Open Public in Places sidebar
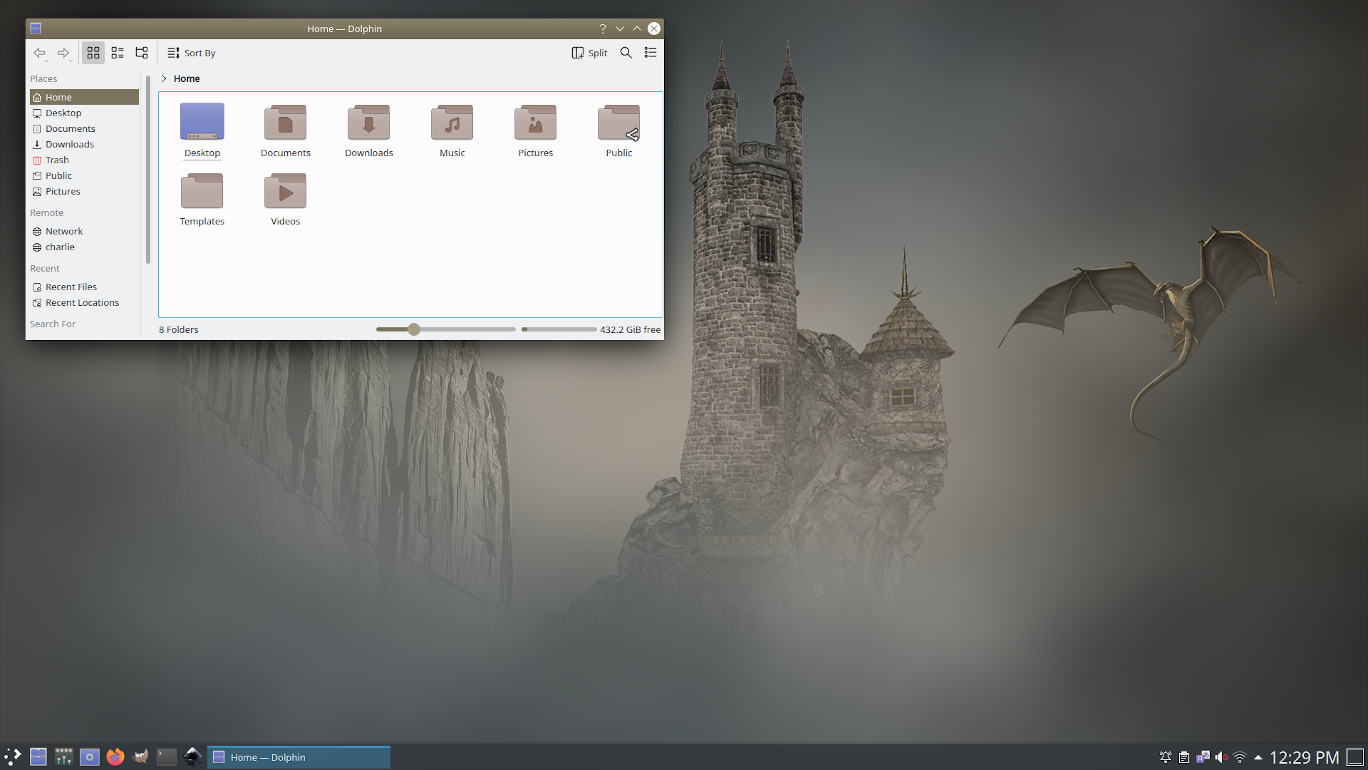Viewport: 1368px width, 770px height. tap(84, 176)
